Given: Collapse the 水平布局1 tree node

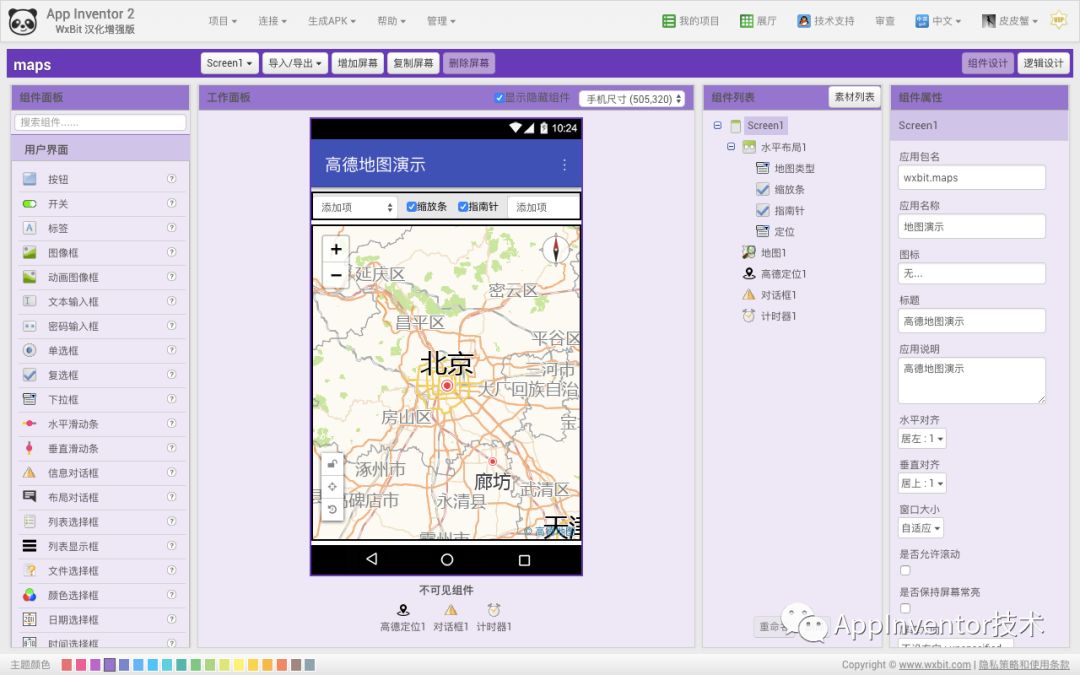Looking at the screenshot, I should pyautogui.click(x=731, y=147).
